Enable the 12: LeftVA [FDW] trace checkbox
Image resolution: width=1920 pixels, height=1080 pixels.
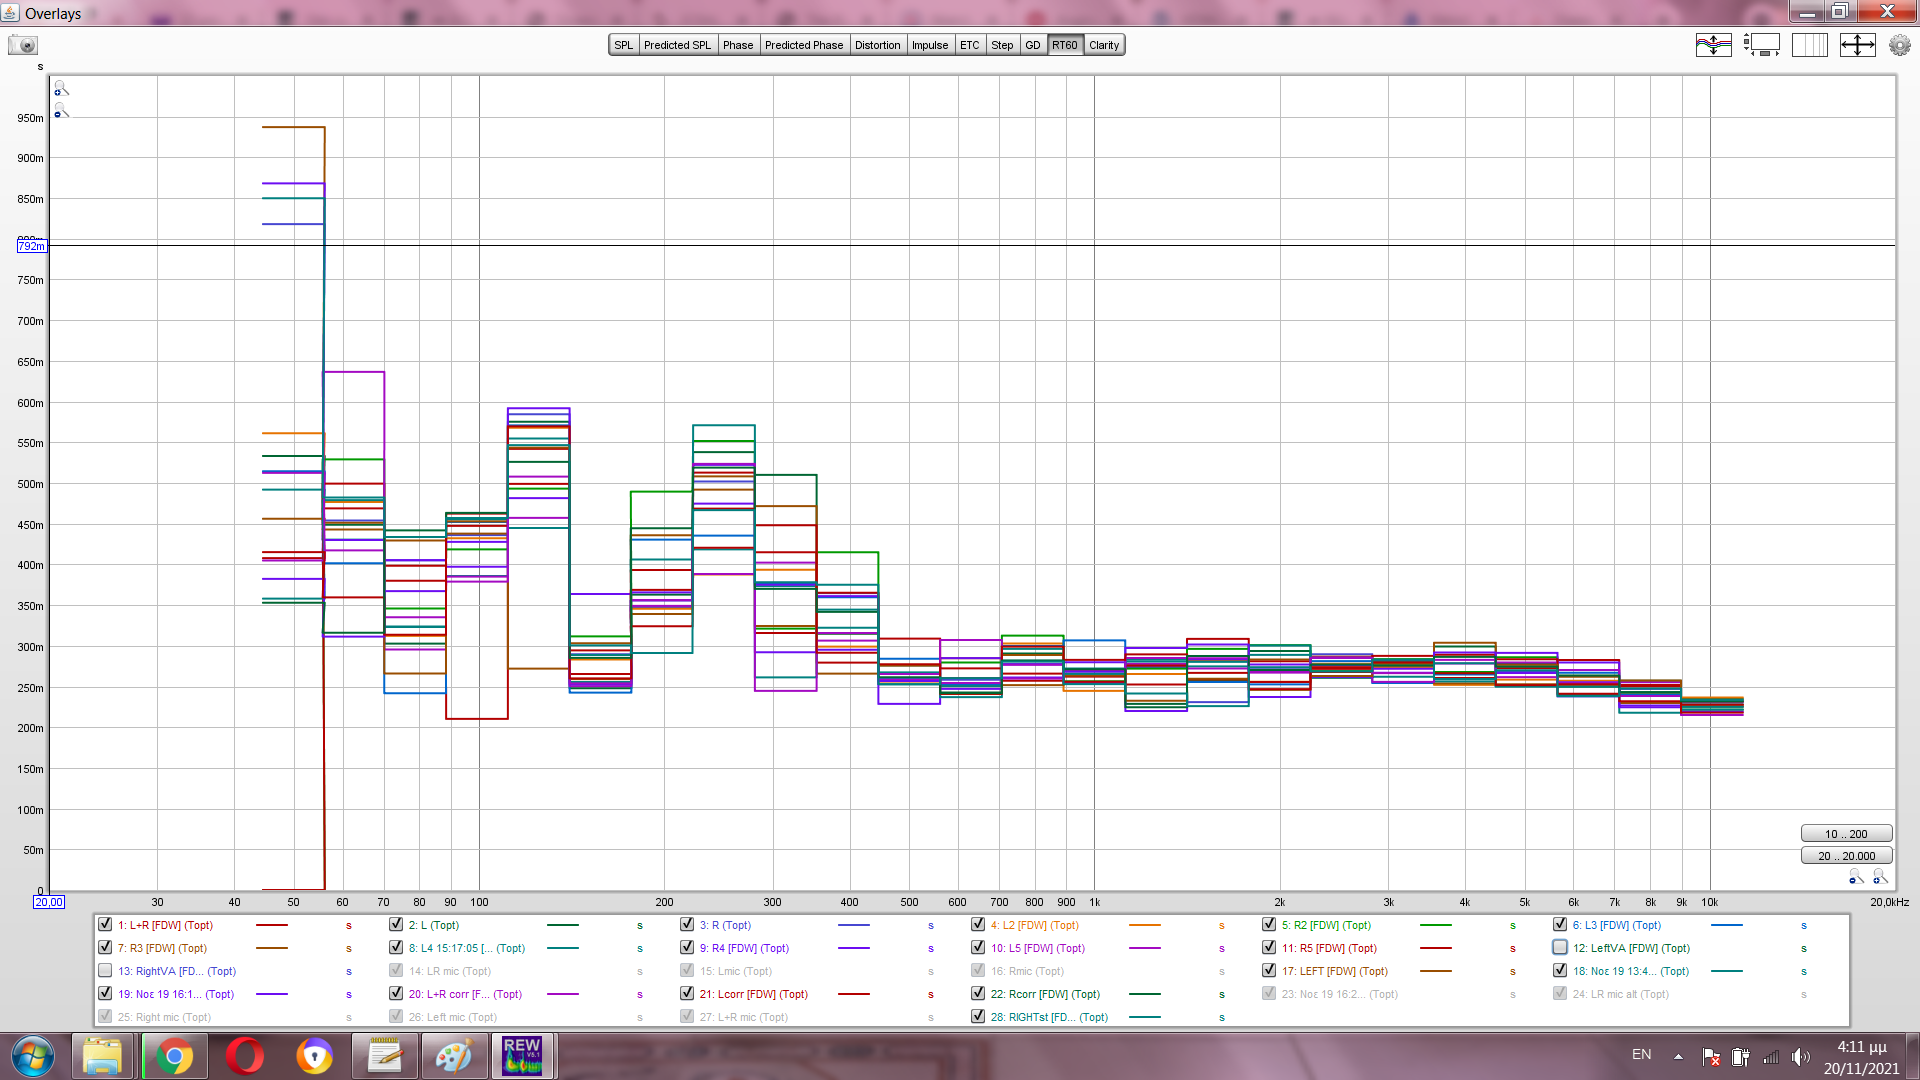[x=1560, y=947]
